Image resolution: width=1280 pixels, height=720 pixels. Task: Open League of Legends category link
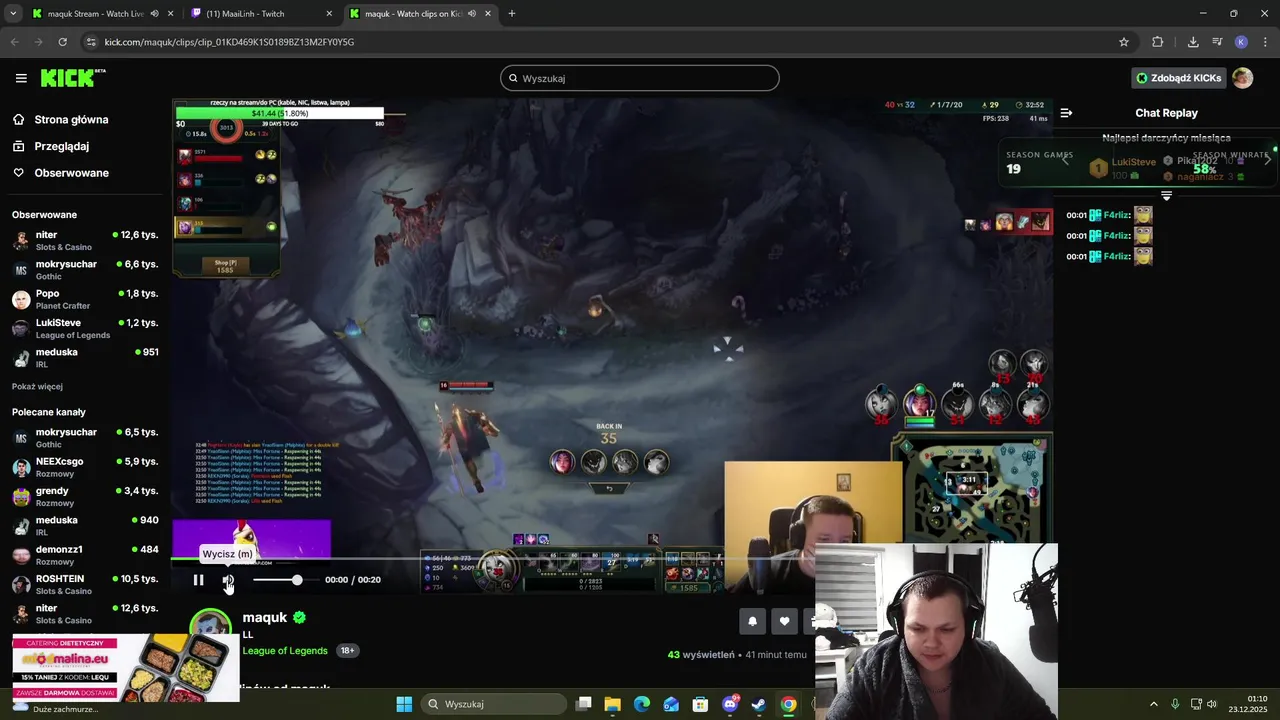click(x=285, y=650)
